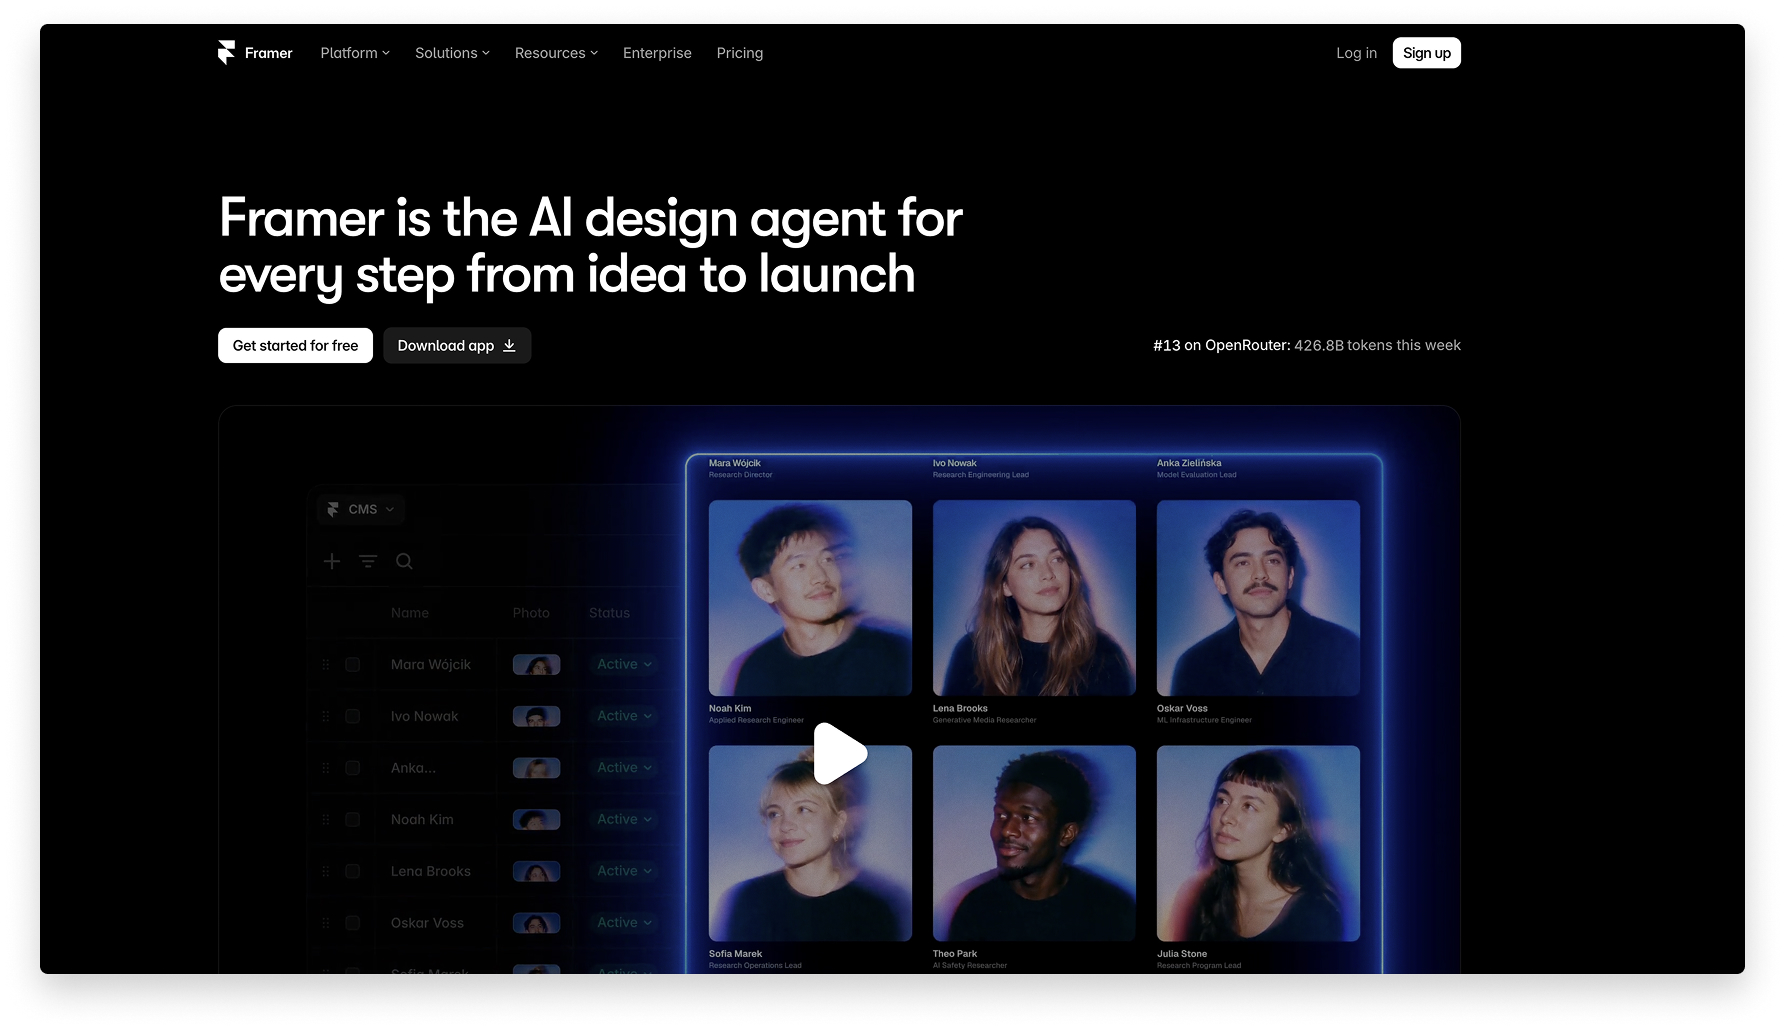Click Mara Wójcik's photo thumbnail in table
Viewport: 1785px width, 1030px height.
(536, 664)
